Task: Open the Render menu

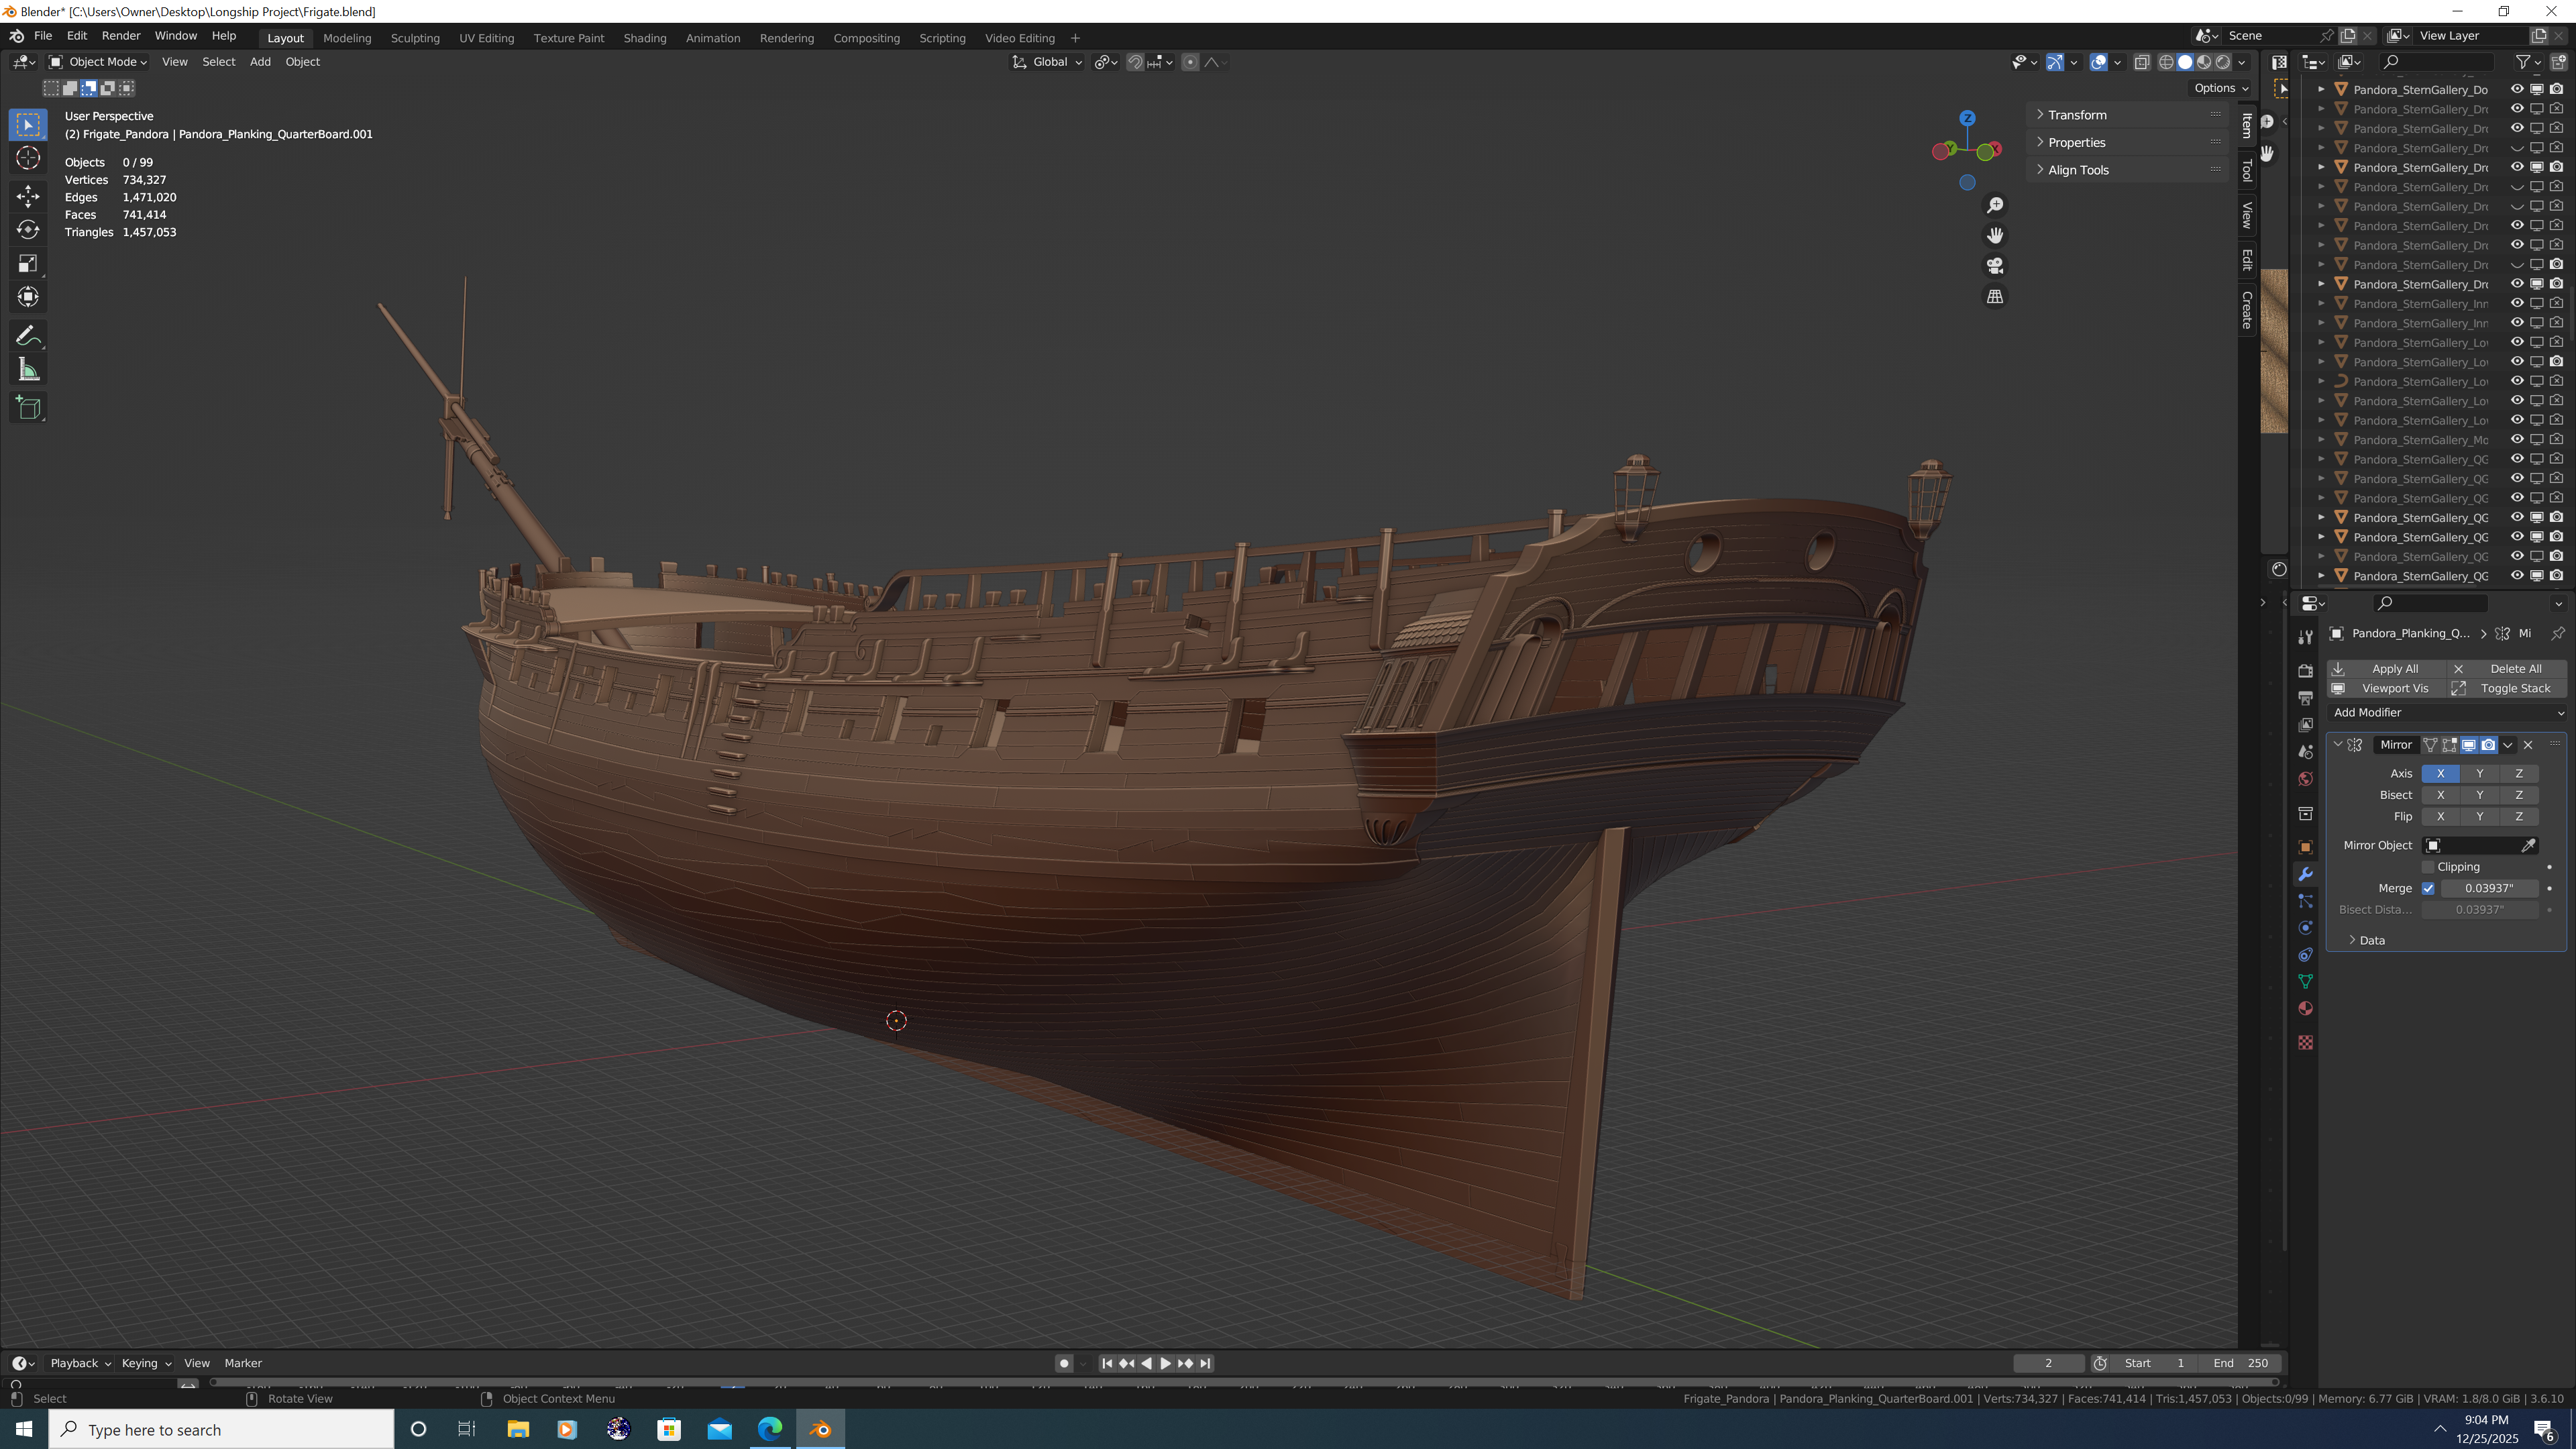Action: pos(121,36)
